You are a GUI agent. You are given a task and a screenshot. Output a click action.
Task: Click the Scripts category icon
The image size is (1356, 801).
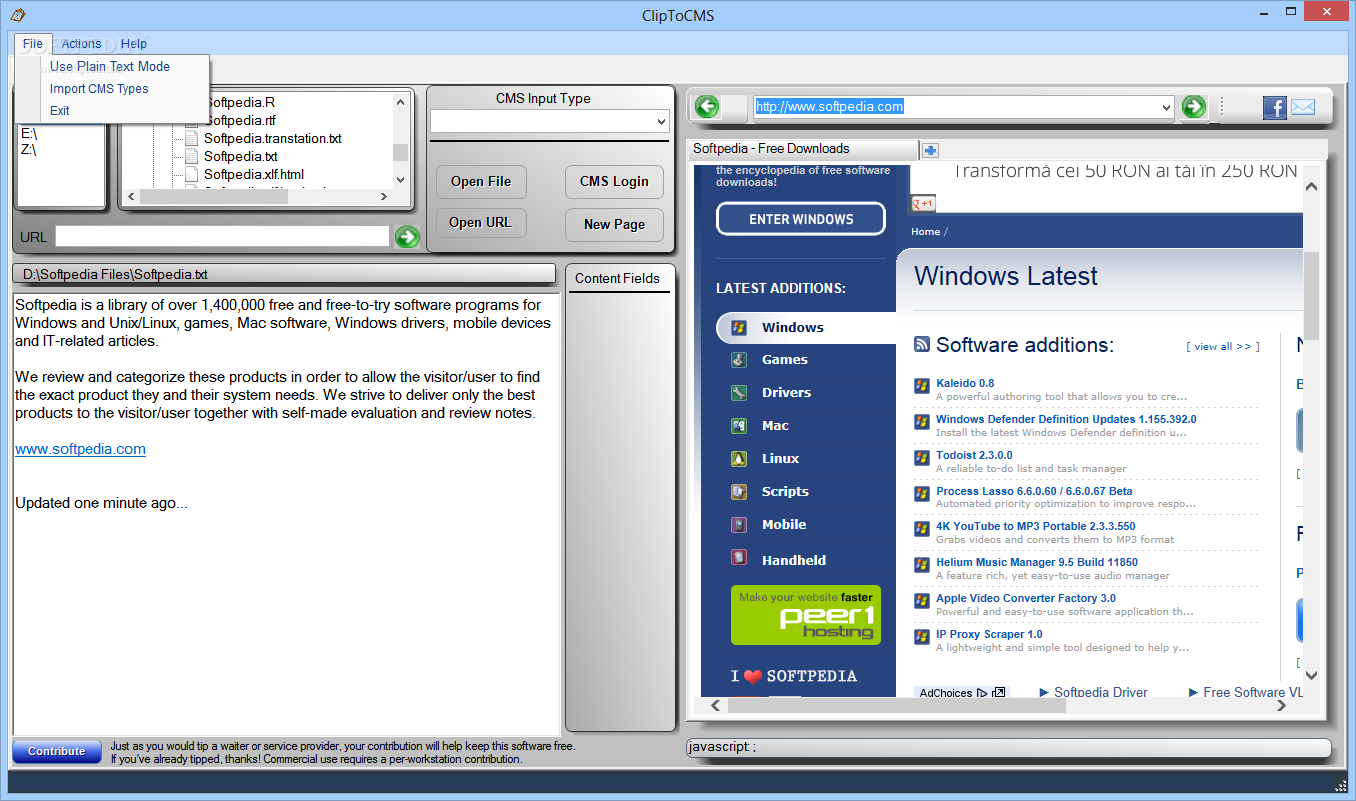pos(739,492)
